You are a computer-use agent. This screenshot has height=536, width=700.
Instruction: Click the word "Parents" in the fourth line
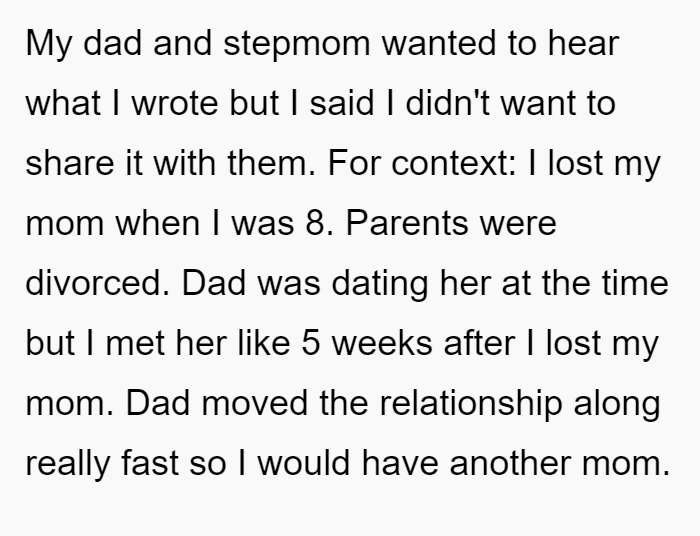[408, 222]
